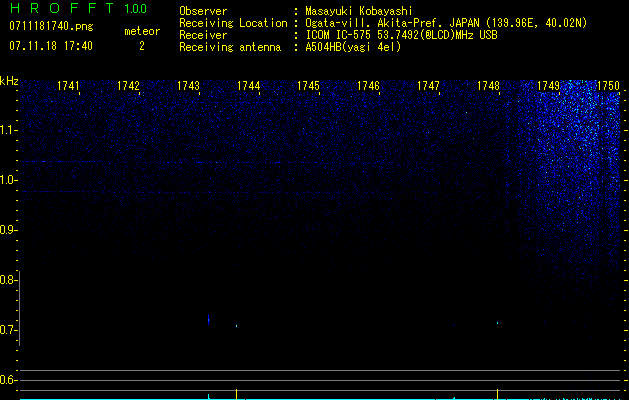Screen dimensions: 629x400
Task: Click the version number 1.0.0
Action: pyautogui.click(x=136, y=8)
